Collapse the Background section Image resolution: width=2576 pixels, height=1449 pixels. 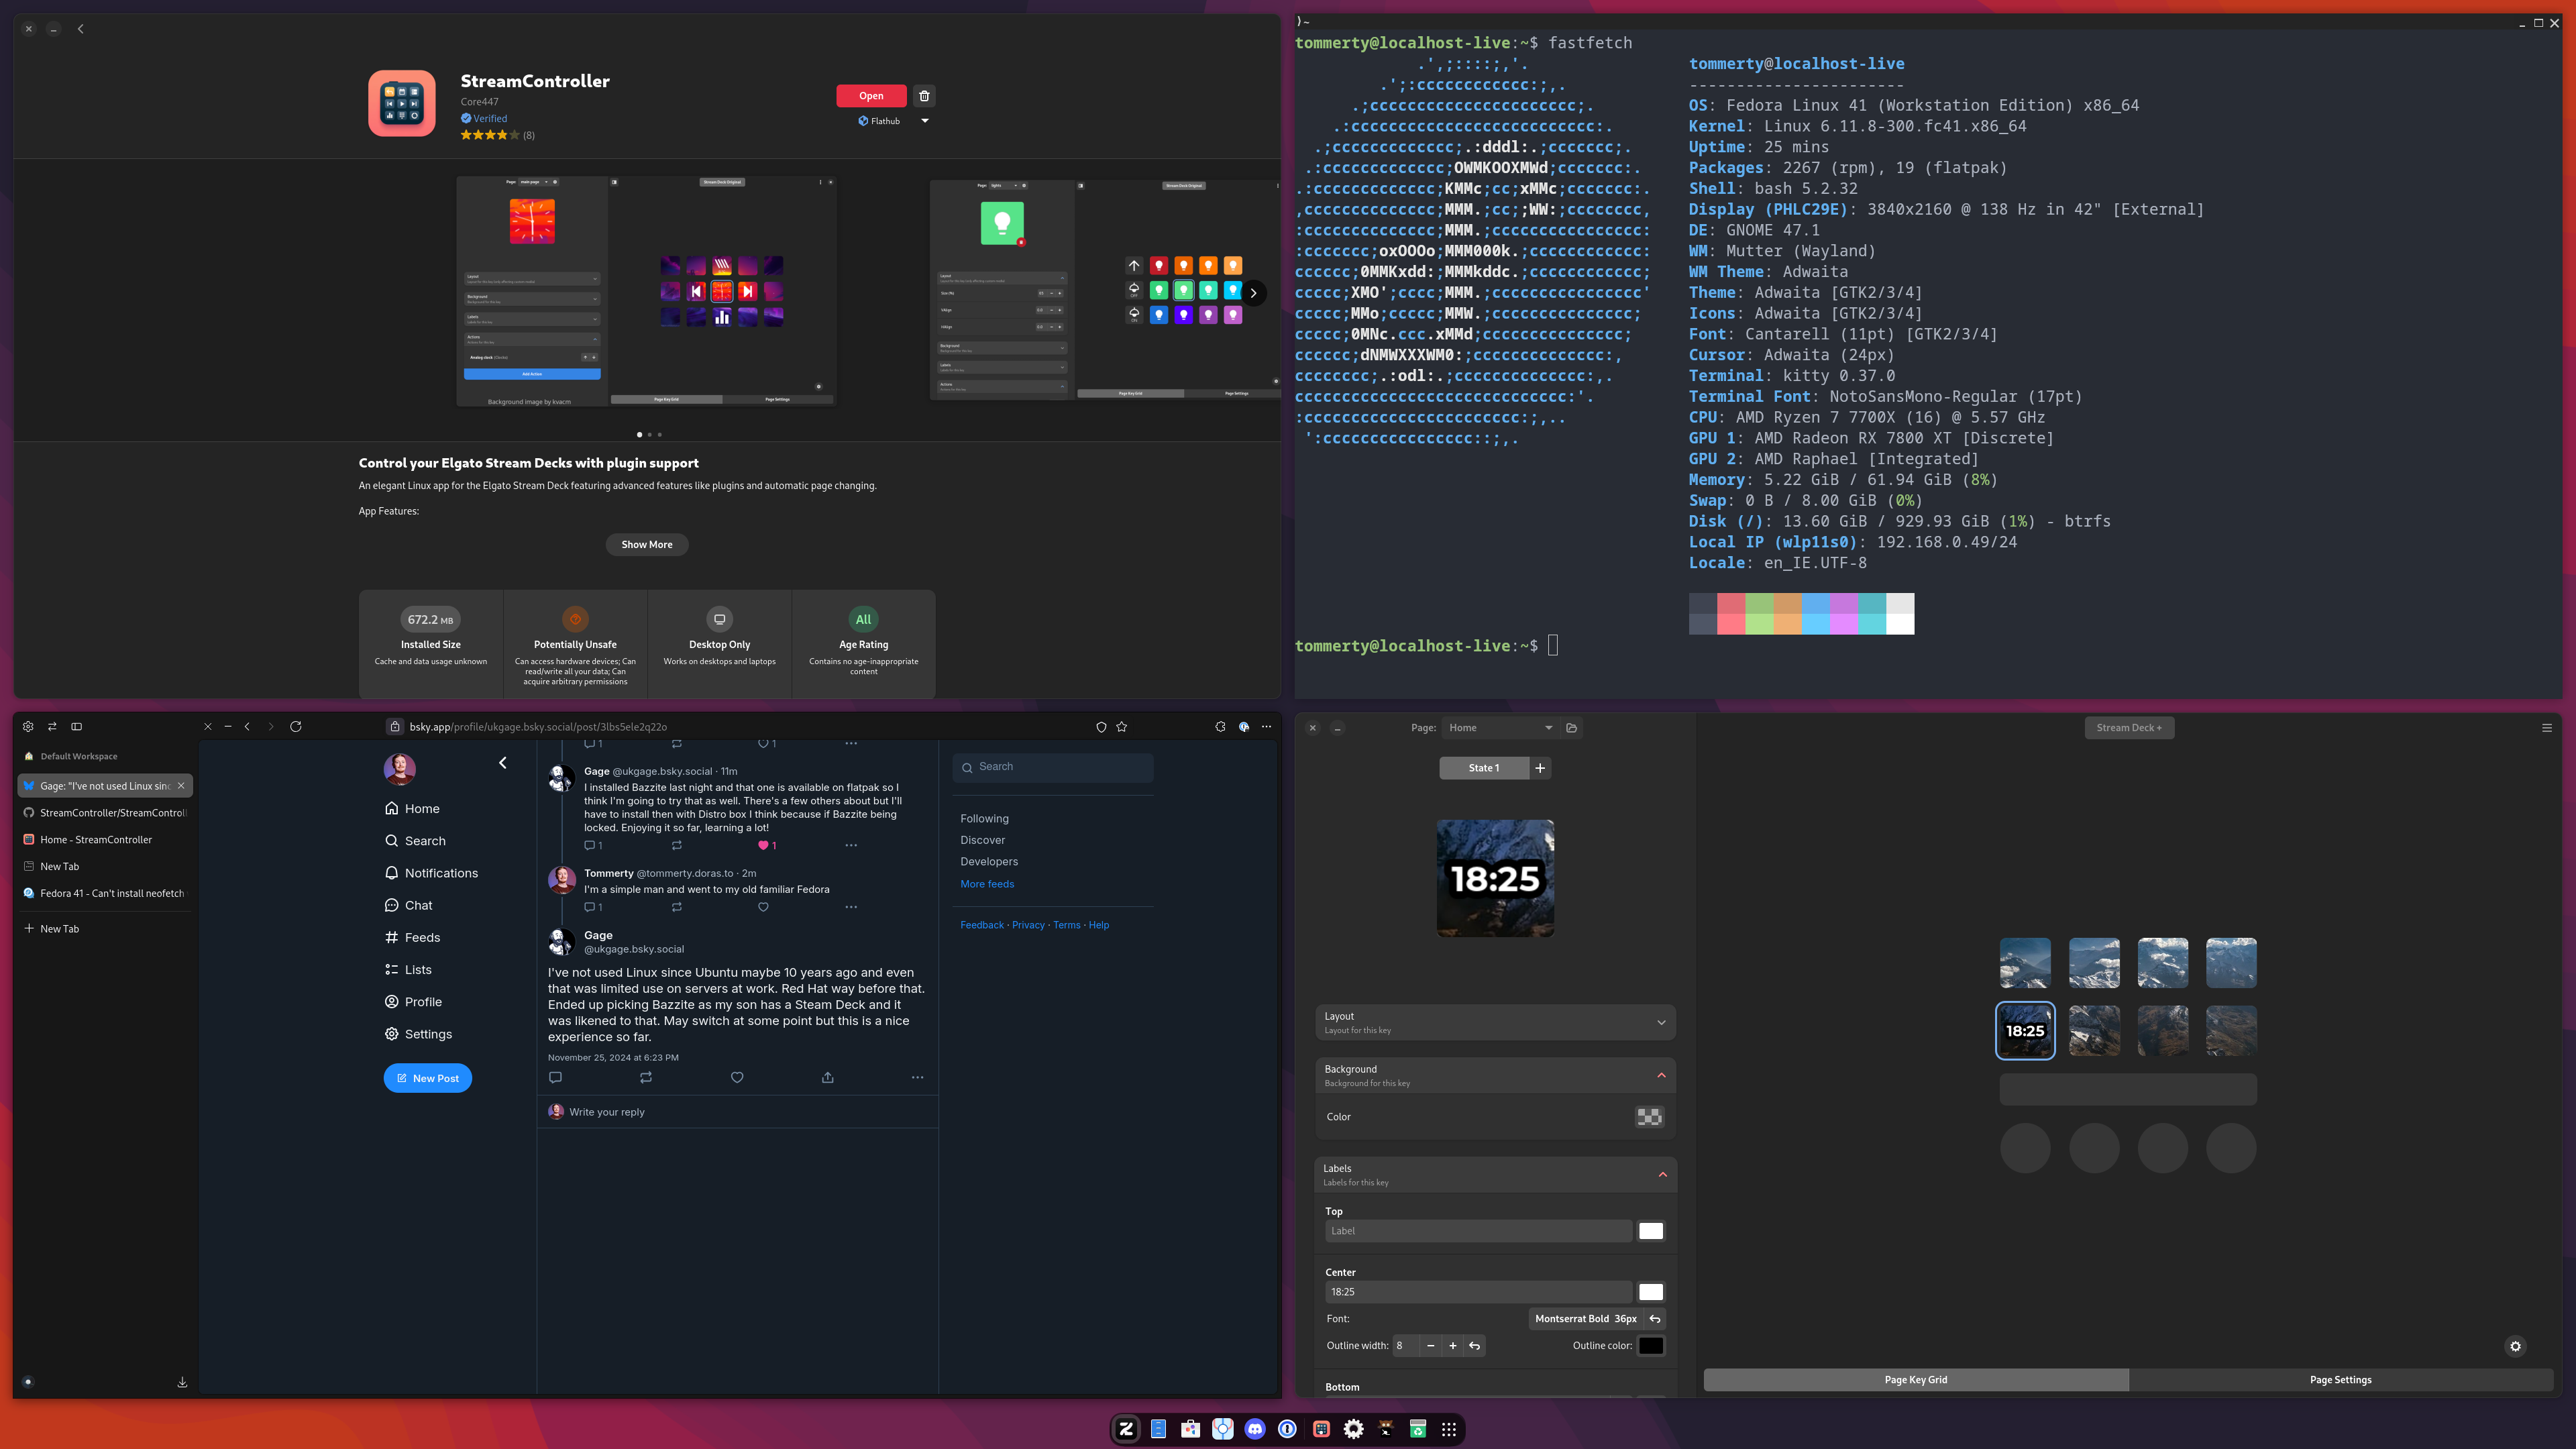(1495, 1076)
